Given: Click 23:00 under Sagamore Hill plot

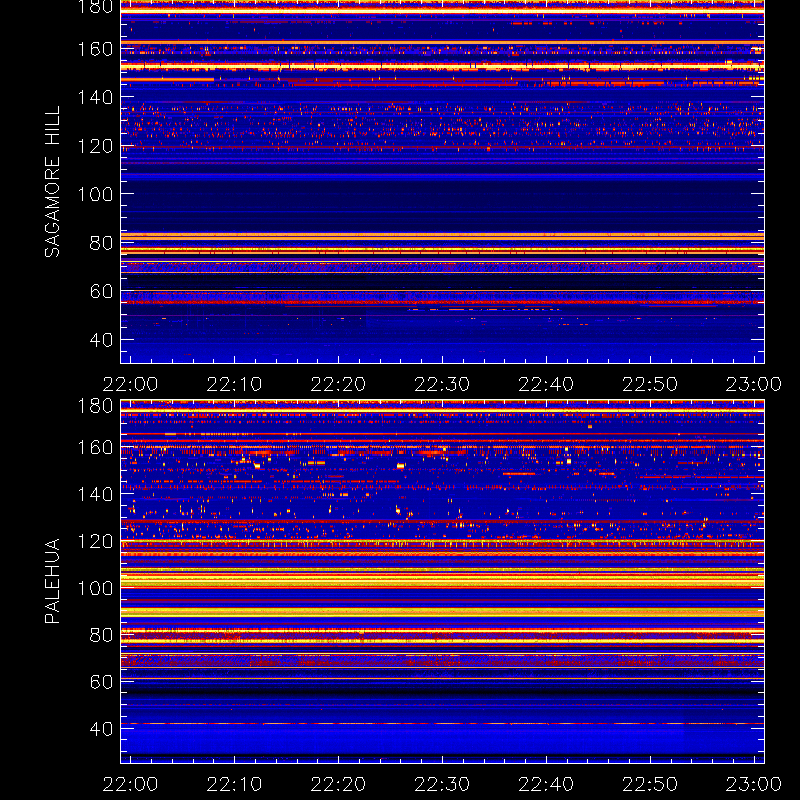Looking at the screenshot, I should (x=754, y=384).
